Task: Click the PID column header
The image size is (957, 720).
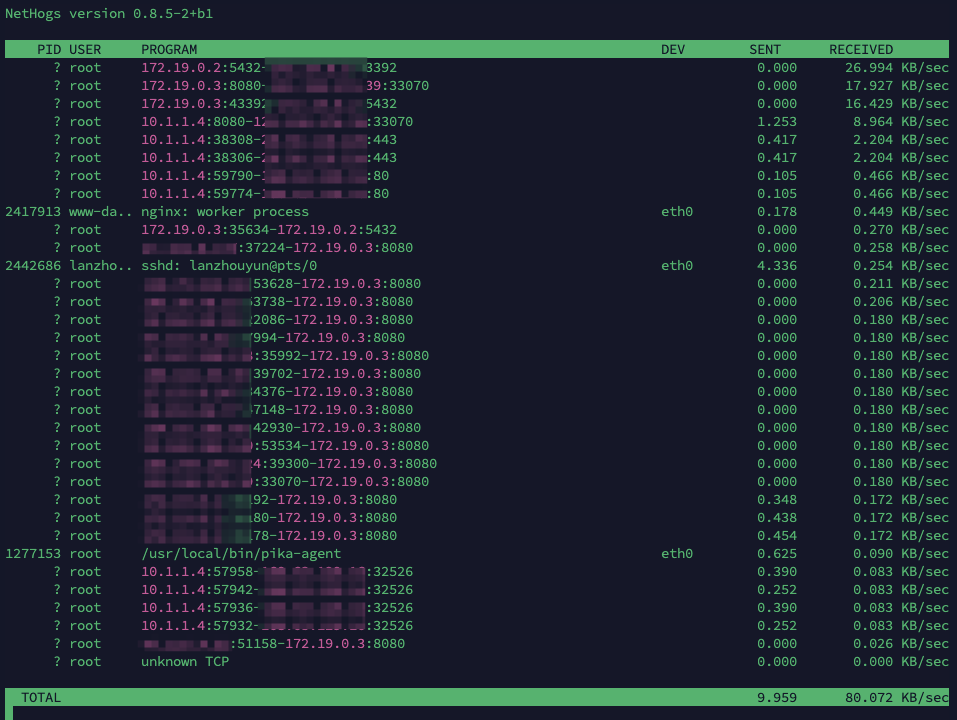Action: [49, 49]
